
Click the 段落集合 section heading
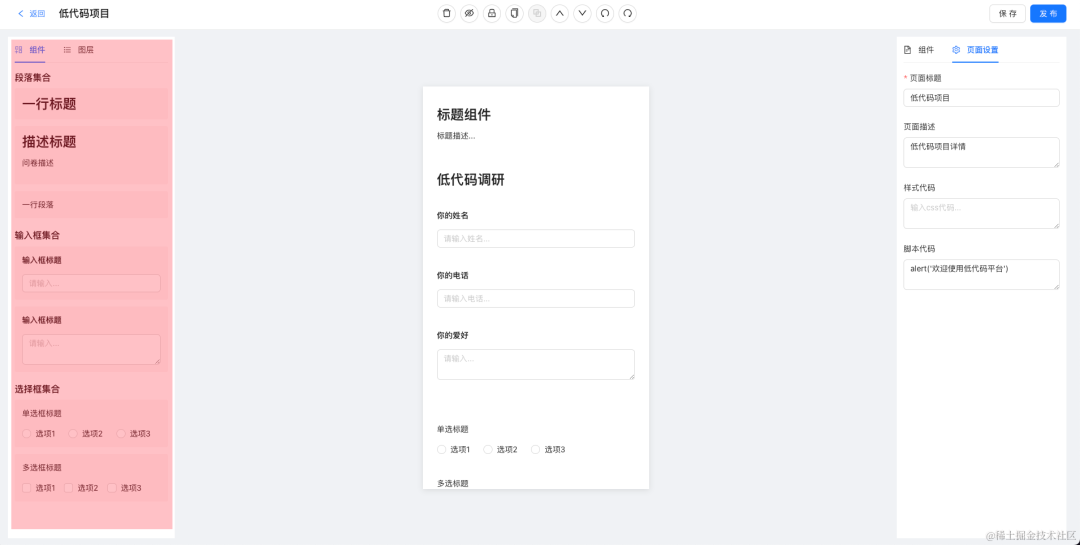[x=33, y=78]
